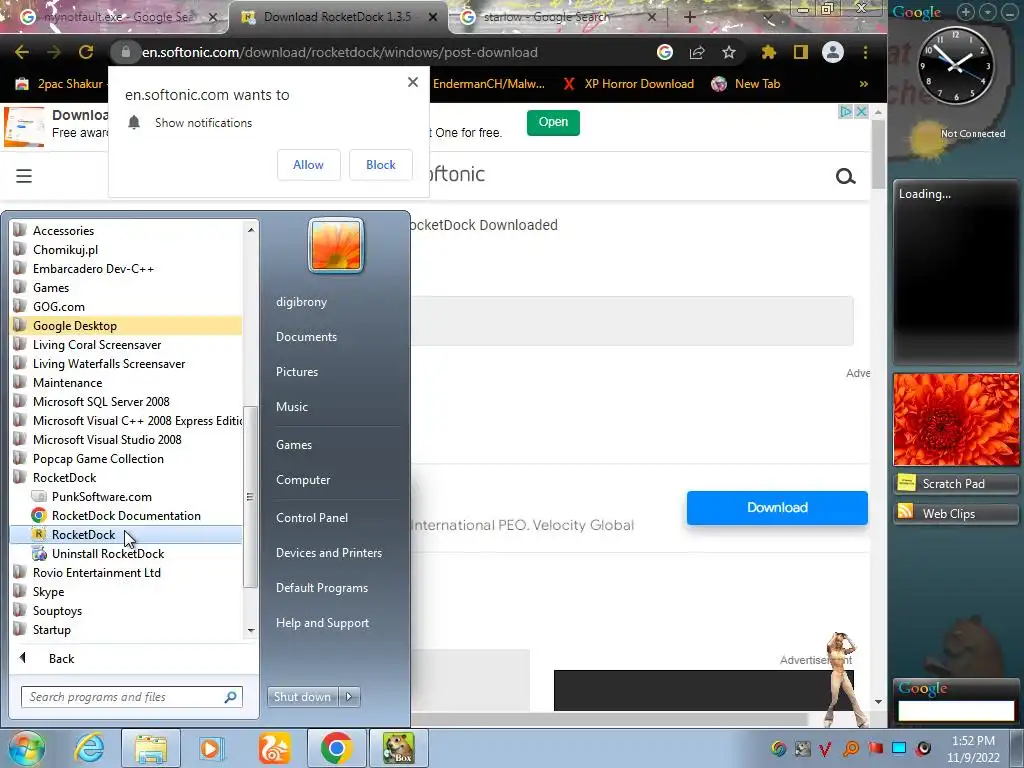The image size is (1024, 768).
Task: Open Chrome side panel icon
Action: click(x=801, y=52)
